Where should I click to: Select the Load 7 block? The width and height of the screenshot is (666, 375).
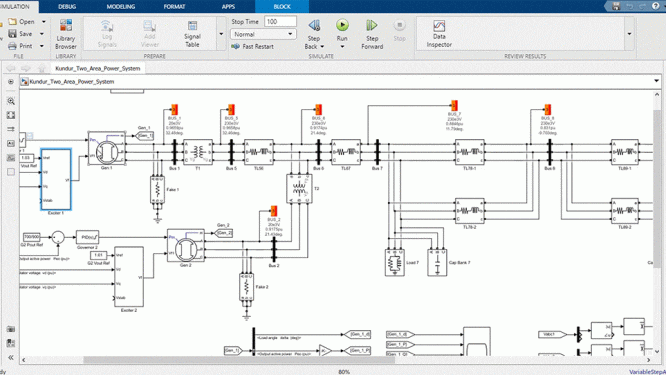tap(395, 263)
